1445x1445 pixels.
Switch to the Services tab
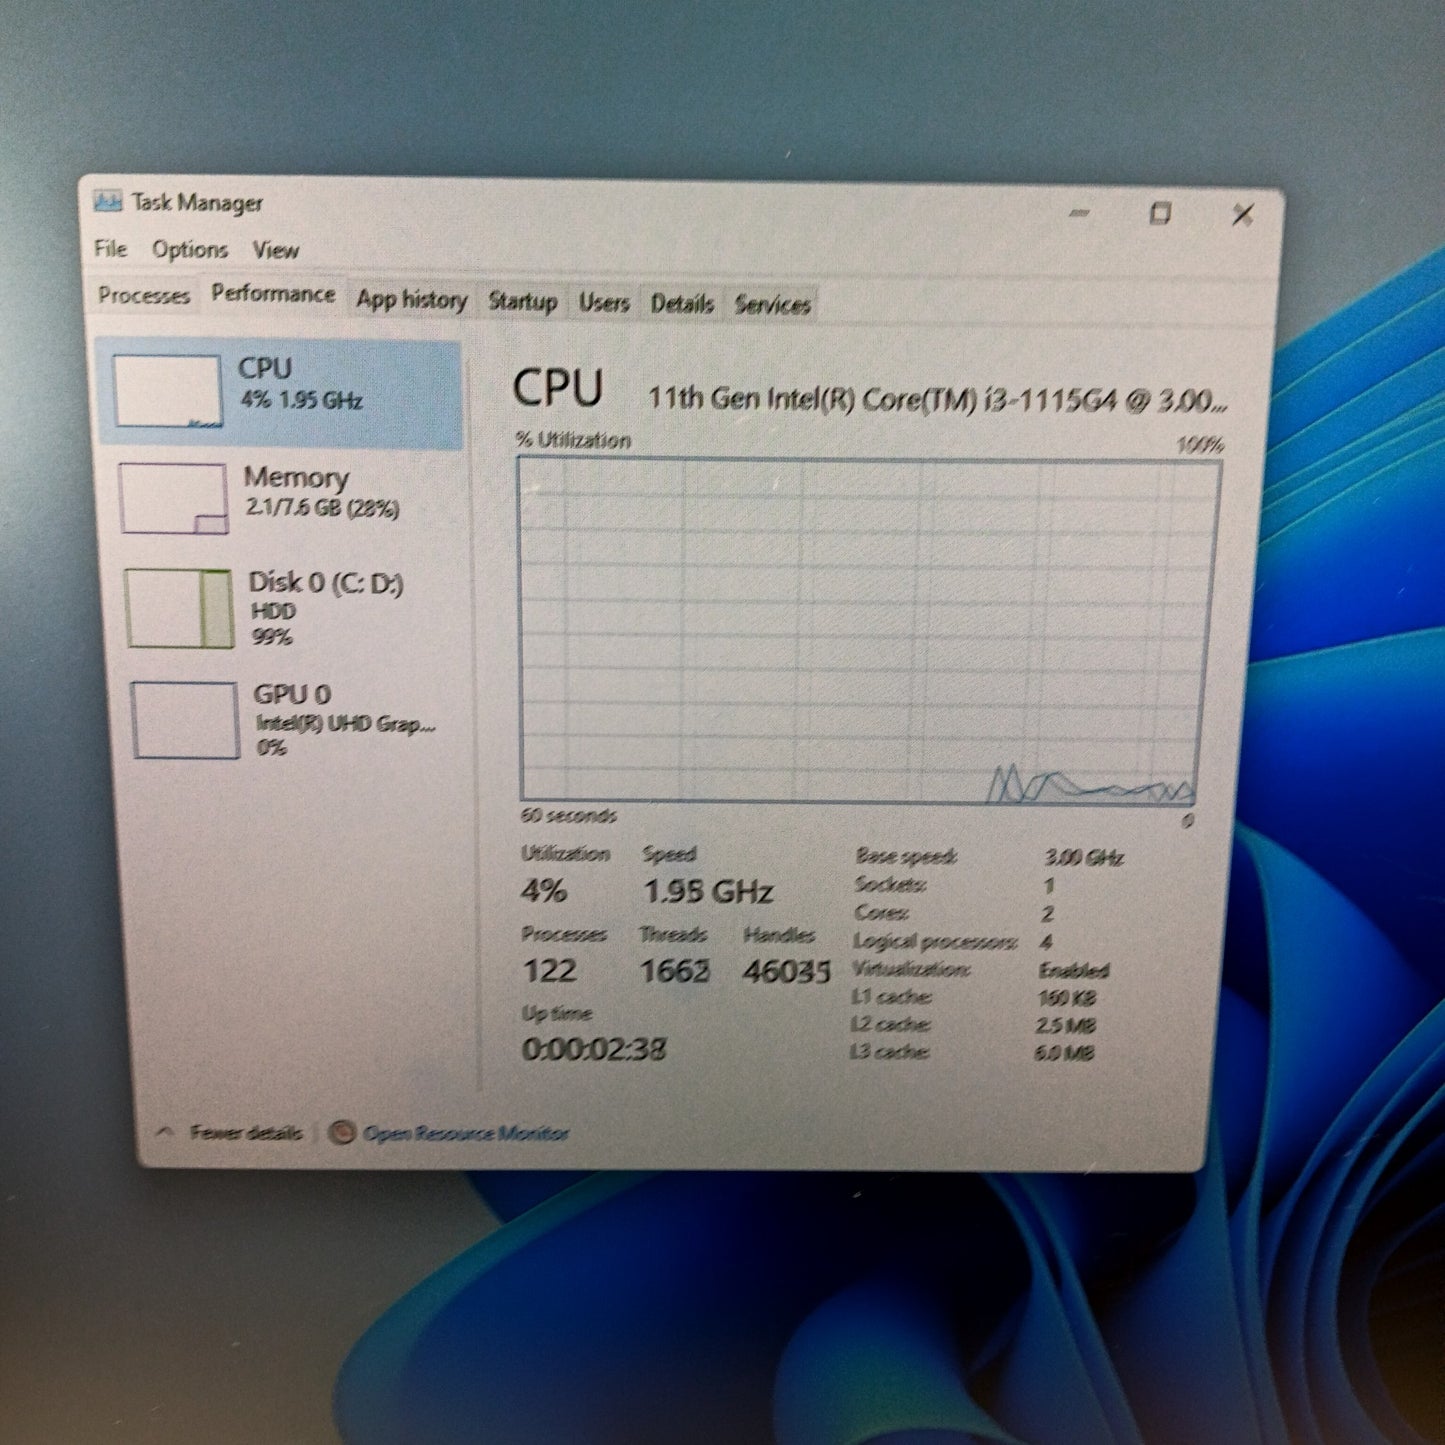(772, 304)
